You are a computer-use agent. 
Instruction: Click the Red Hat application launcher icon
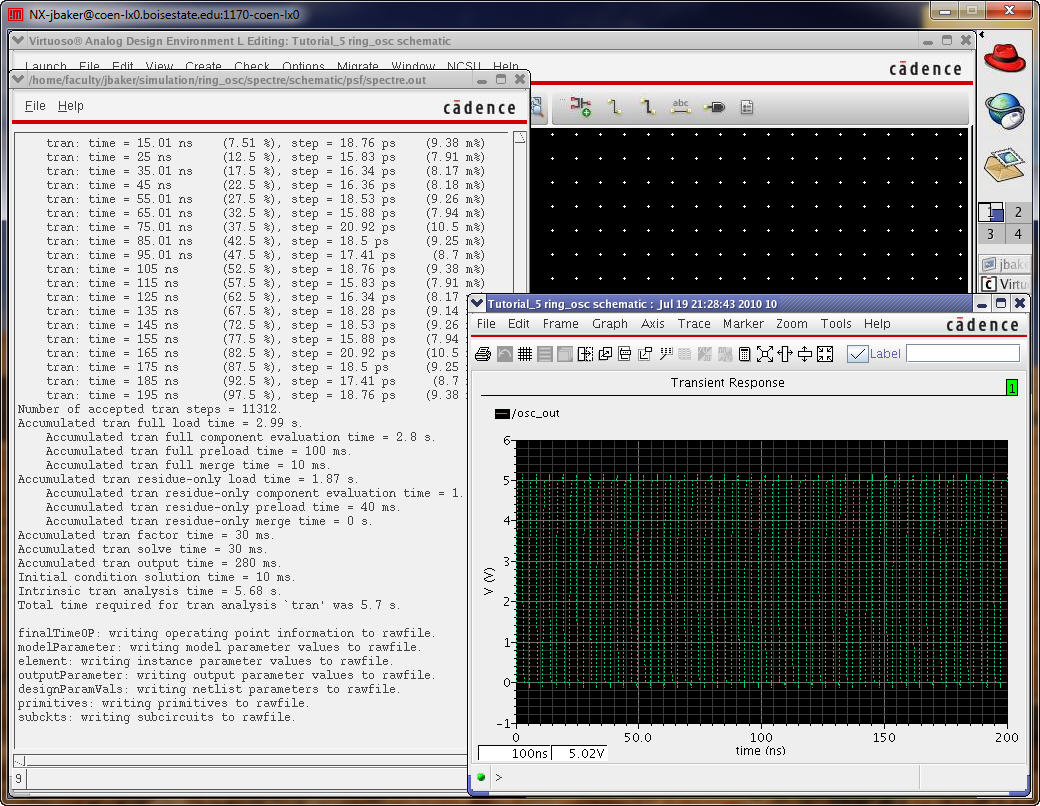(1005, 59)
